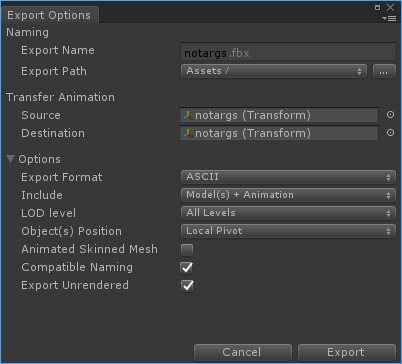Open the LOD level dropdown
Screen dimensions: 402x364
tap(288, 213)
